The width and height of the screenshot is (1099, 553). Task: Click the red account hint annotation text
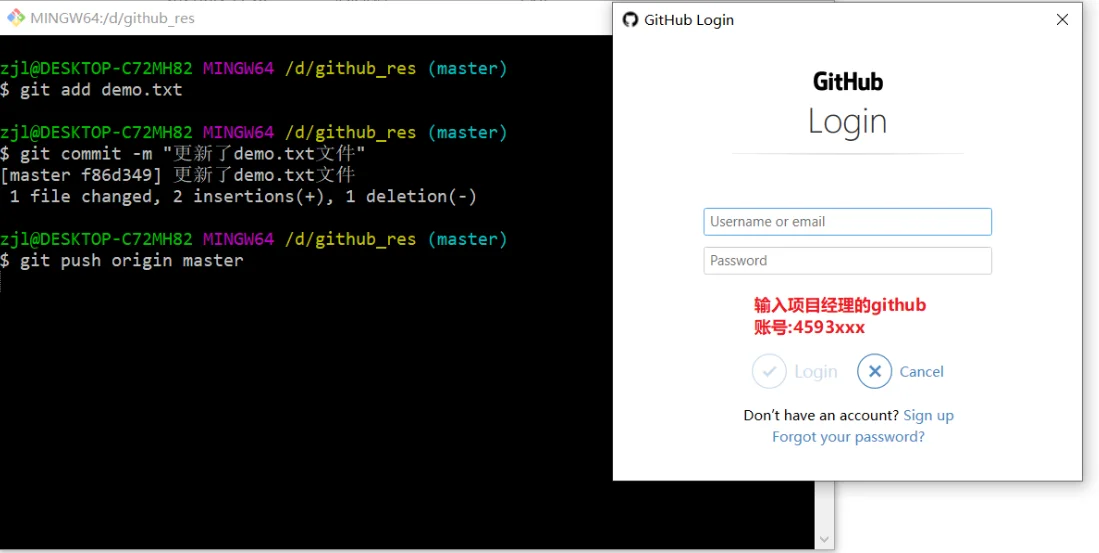point(840,316)
